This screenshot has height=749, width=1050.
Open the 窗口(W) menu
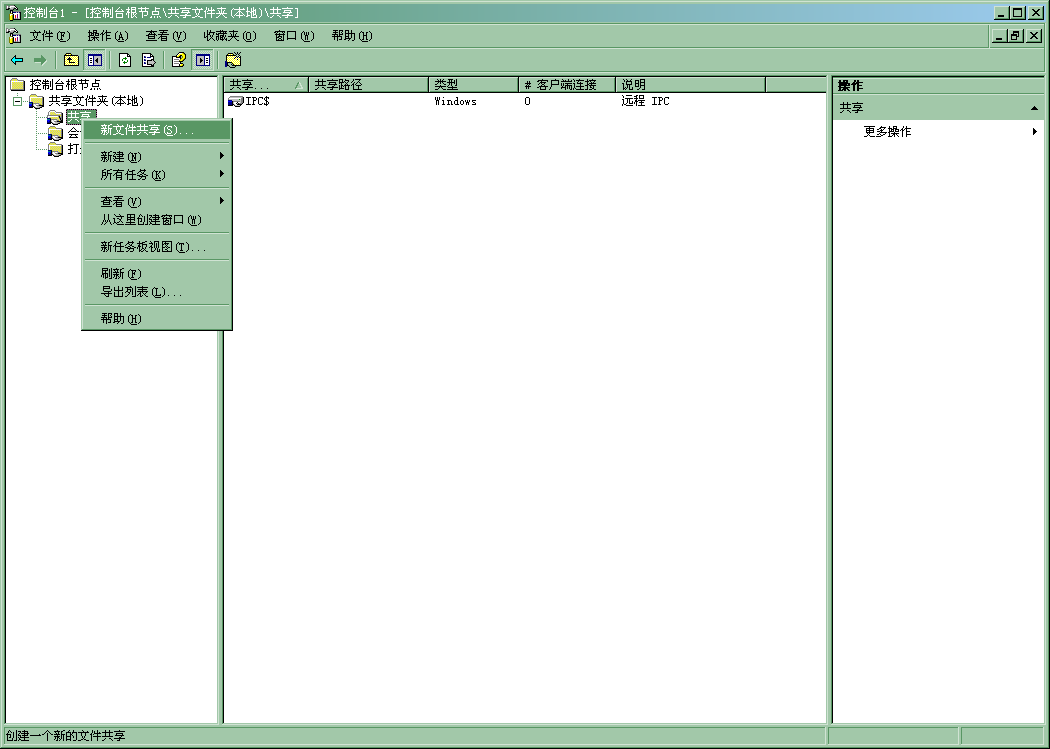pos(294,35)
